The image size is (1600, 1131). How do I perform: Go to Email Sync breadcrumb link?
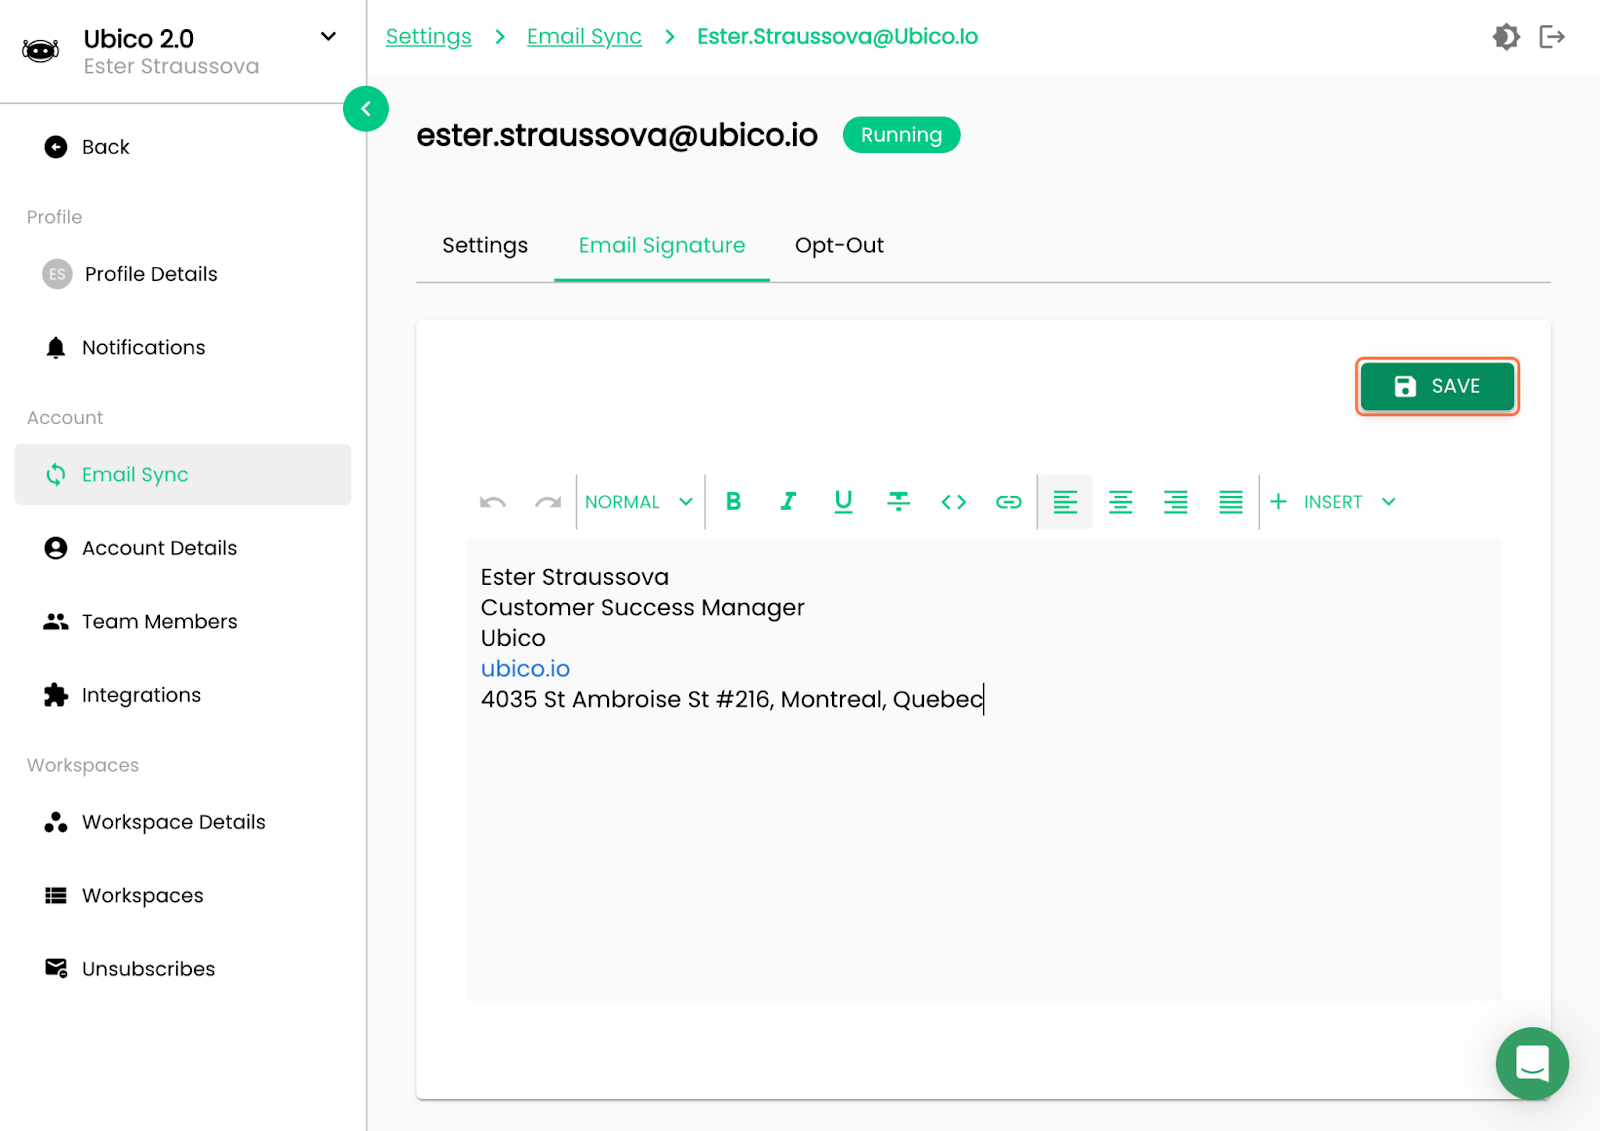coord(584,37)
